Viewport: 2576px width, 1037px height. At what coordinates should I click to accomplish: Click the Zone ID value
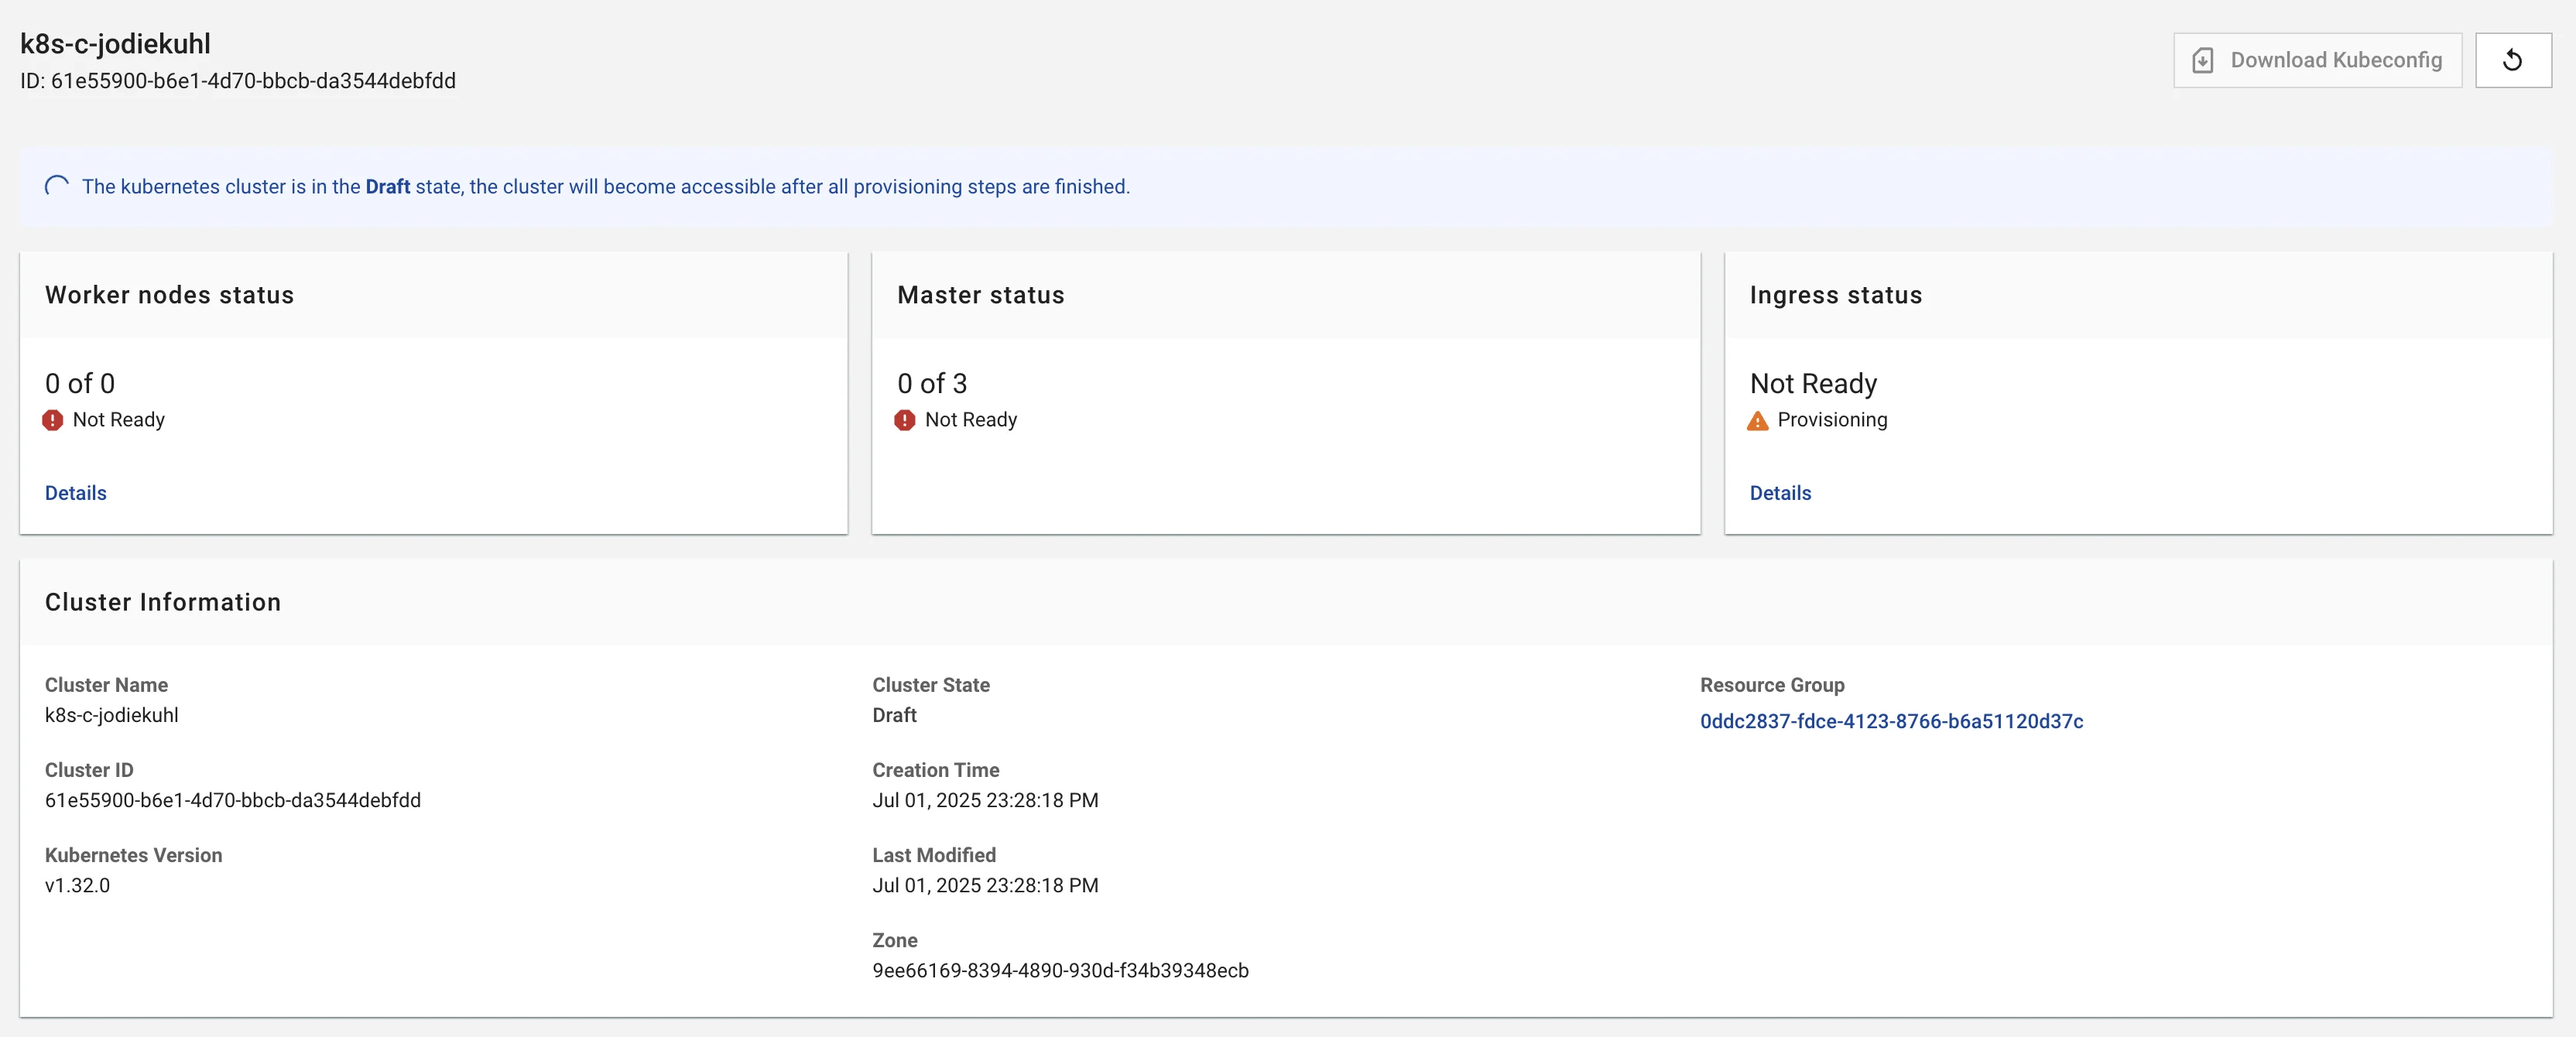pos(1061,970)
